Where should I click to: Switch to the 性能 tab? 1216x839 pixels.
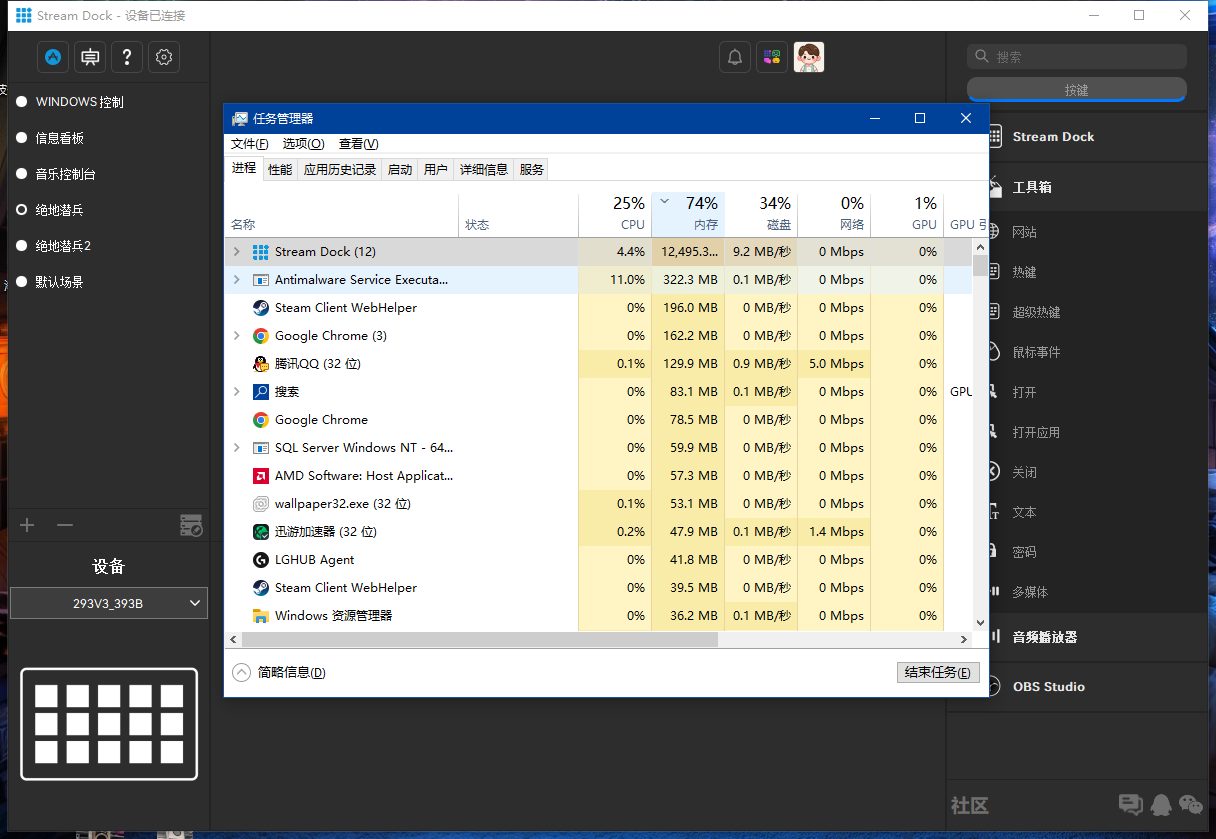click(x=280, y=170)
